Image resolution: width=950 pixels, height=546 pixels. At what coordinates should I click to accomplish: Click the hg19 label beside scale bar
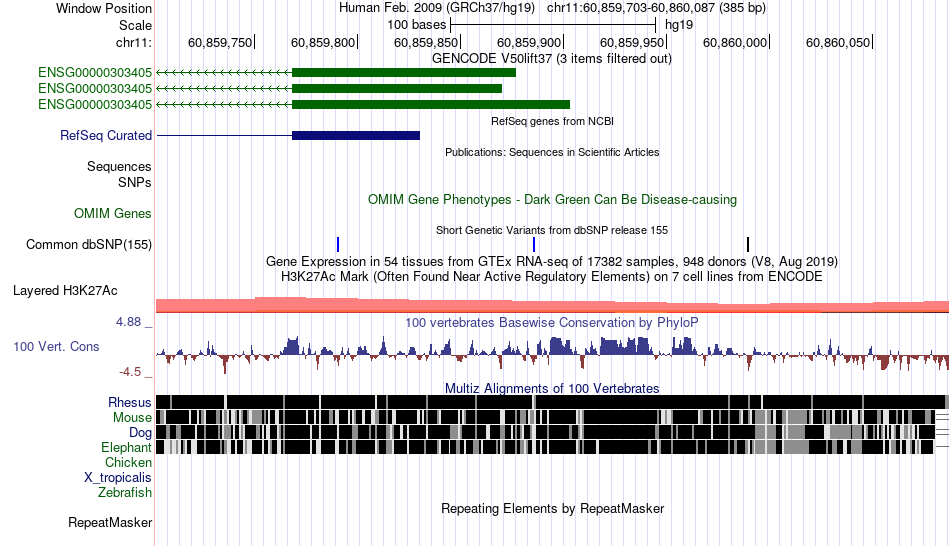679,25
